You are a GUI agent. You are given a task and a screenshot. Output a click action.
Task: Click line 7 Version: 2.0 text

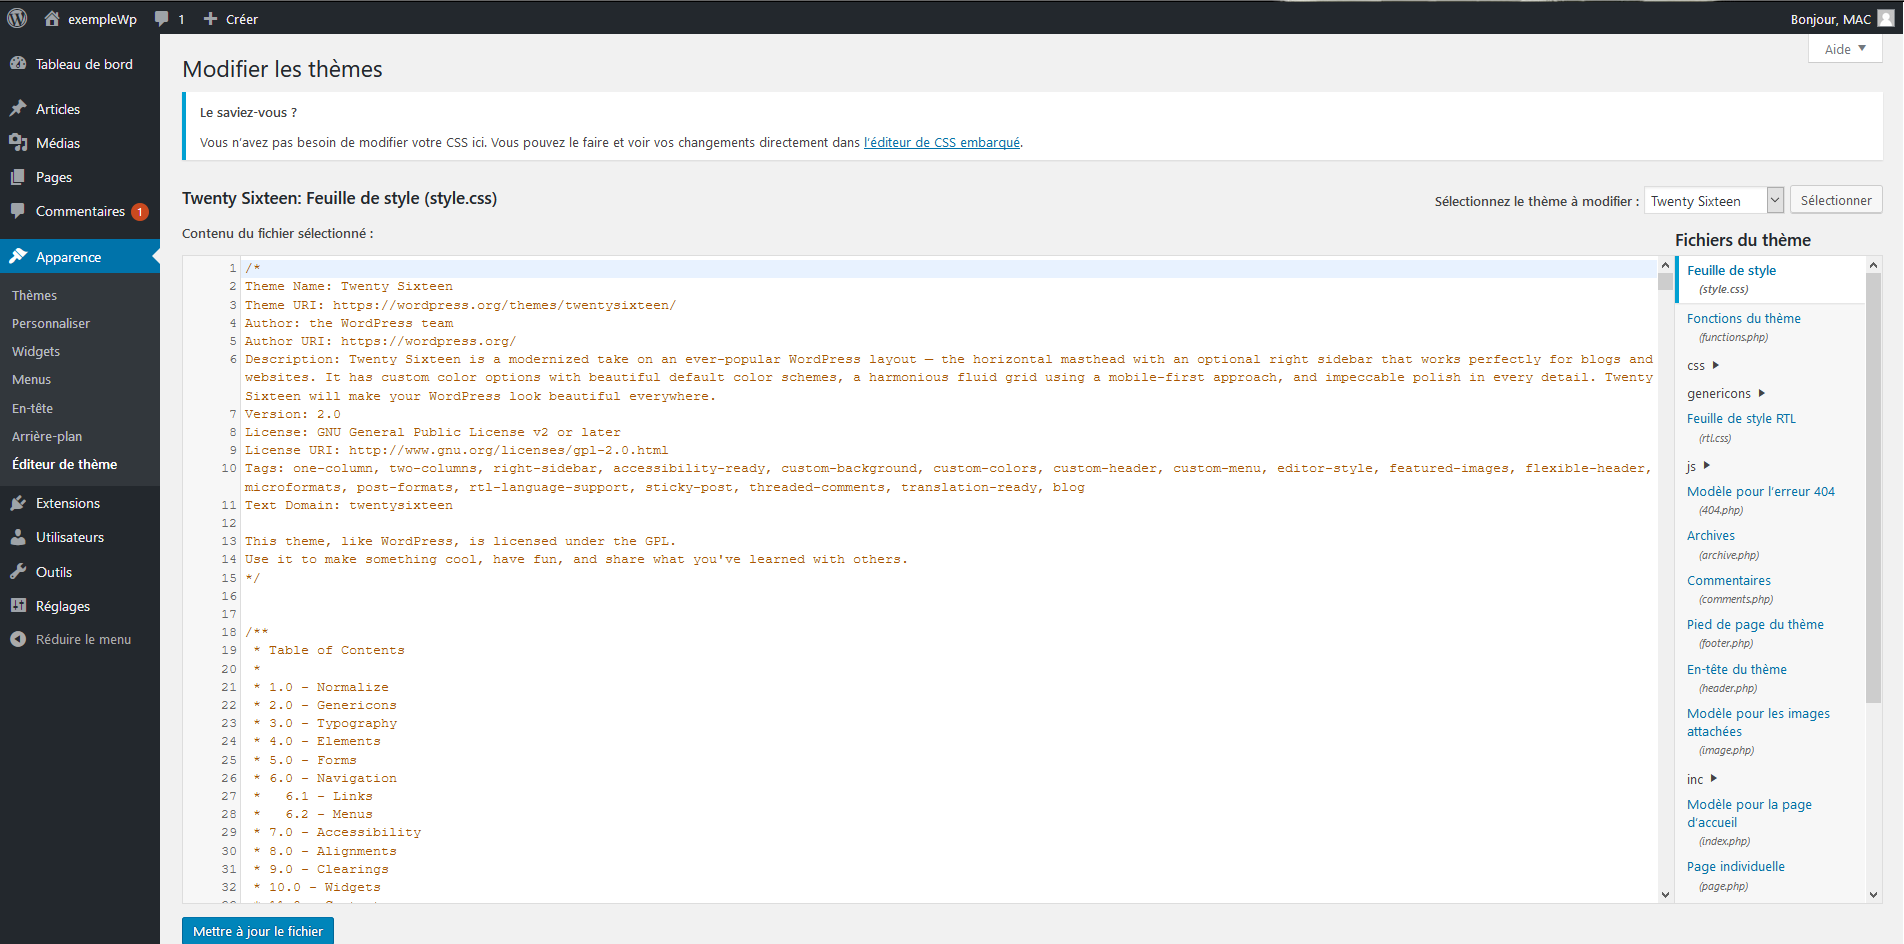point(293,414)
